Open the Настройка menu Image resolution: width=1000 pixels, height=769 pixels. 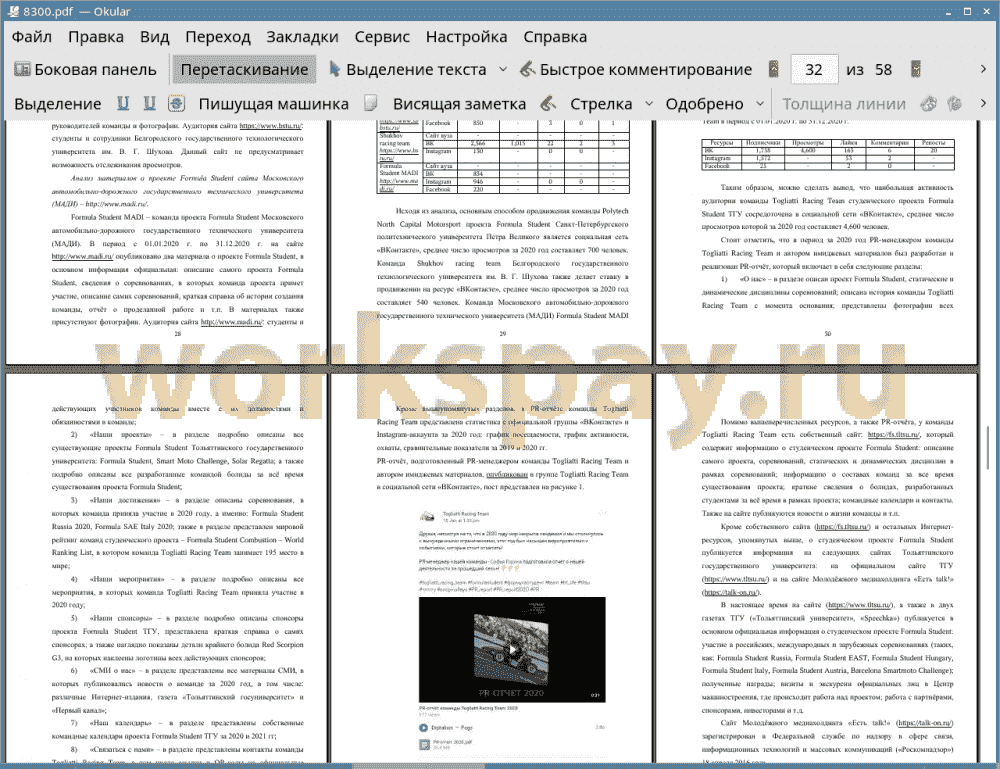coord(467,37)
